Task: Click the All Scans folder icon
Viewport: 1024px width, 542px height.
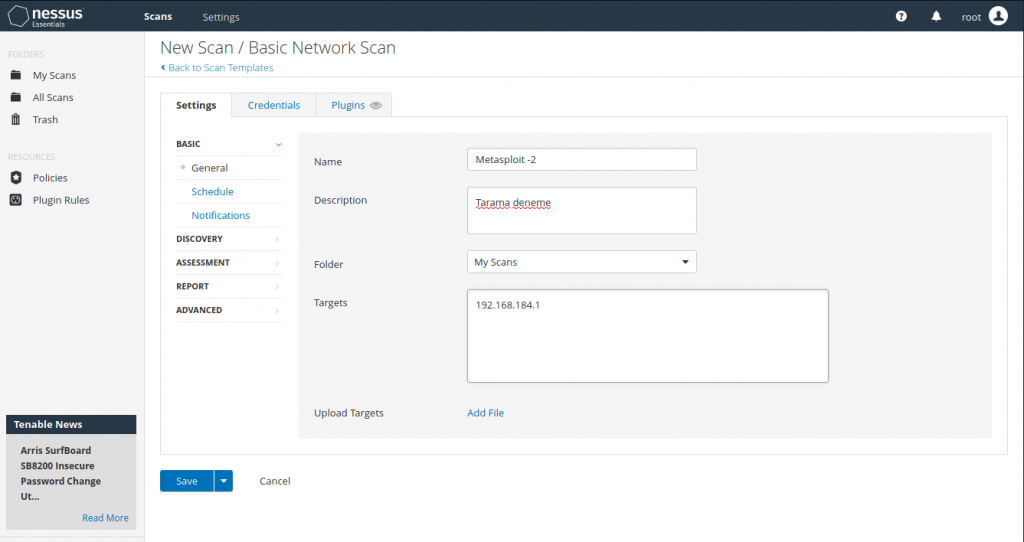Action: pos(16,97)
